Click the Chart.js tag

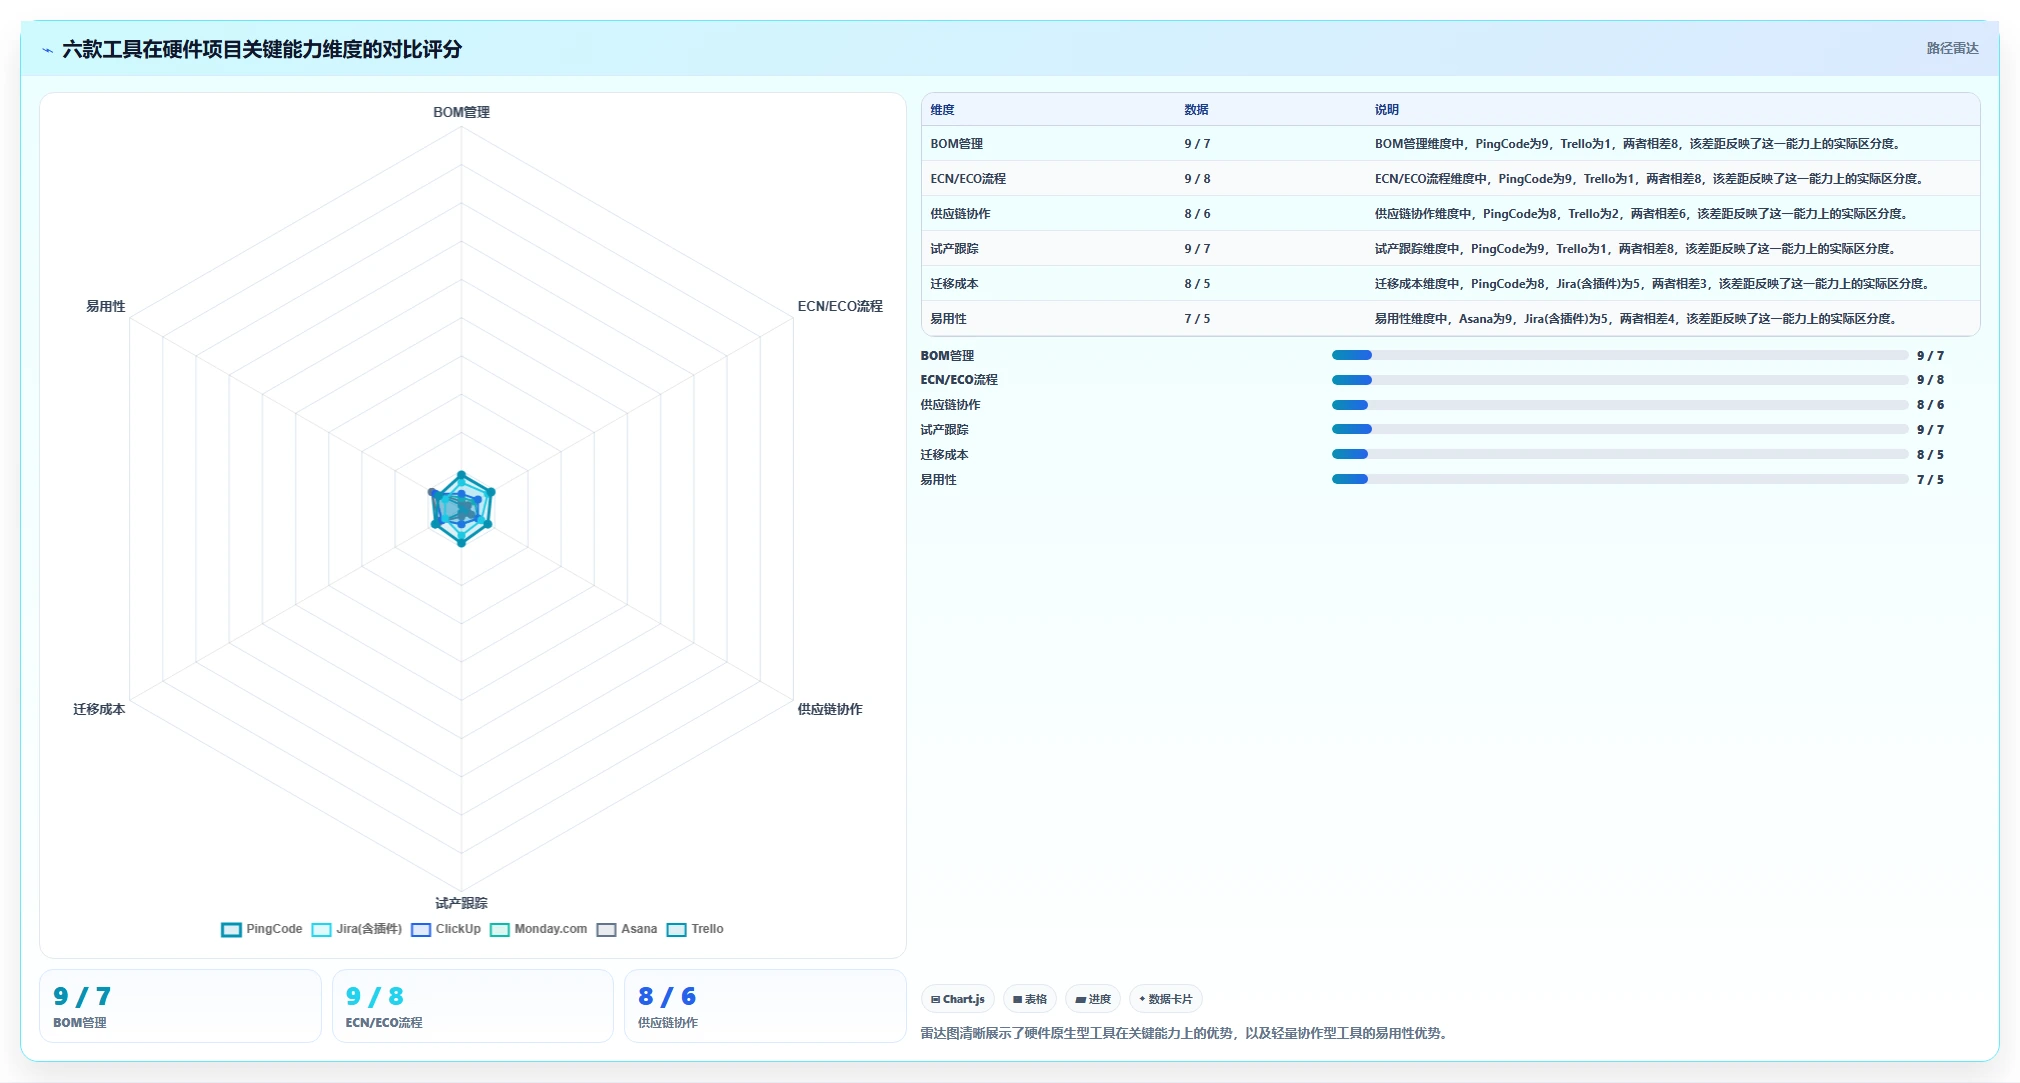(958, 999)
